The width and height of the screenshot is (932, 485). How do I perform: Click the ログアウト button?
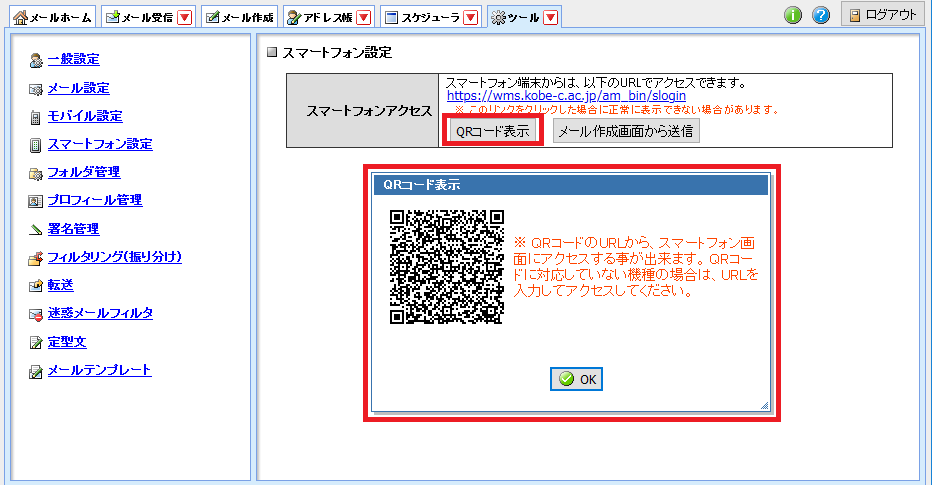(x=883, y=14)
